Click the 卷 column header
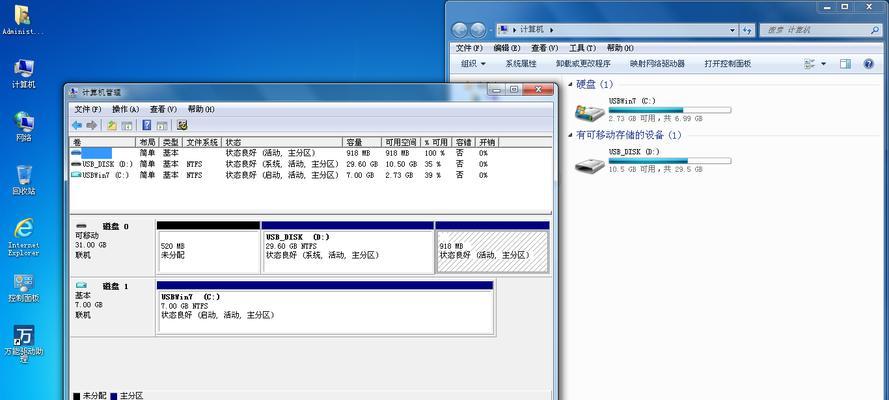 point(103,142)
